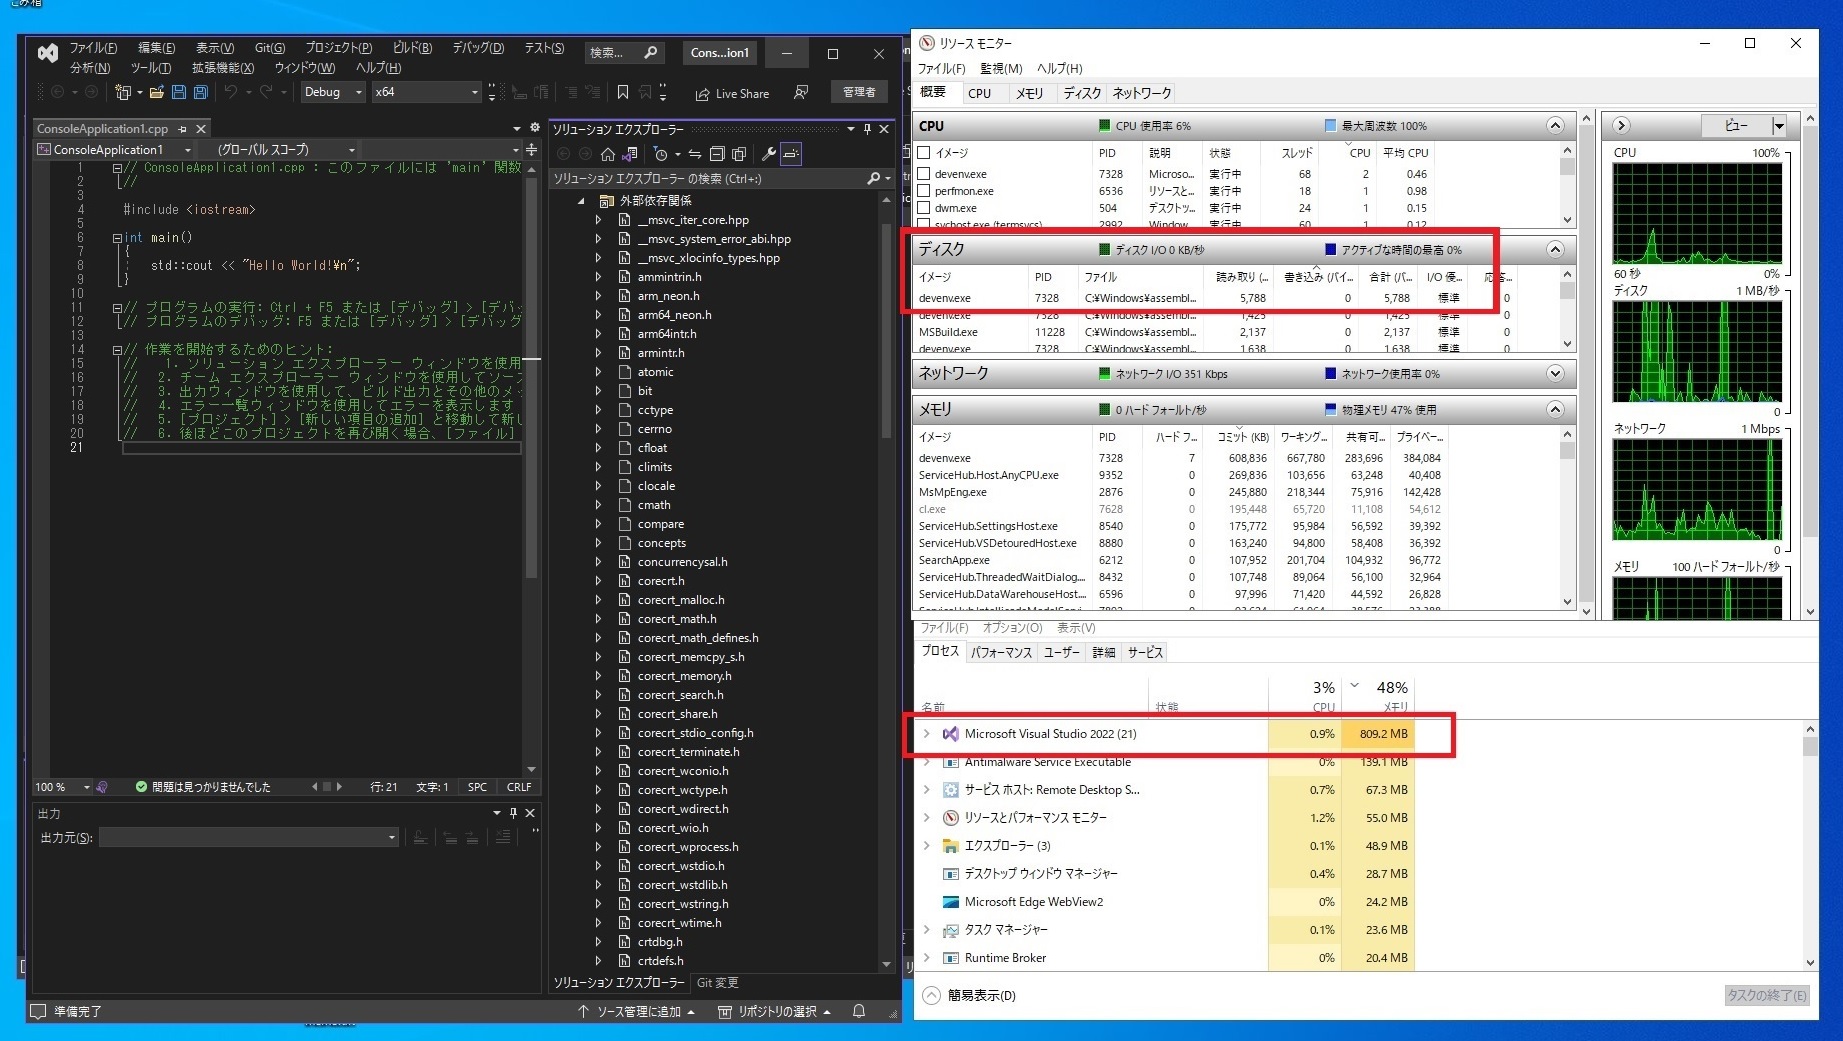
Task: Click sync with active document icon
Action: [695, 154]
